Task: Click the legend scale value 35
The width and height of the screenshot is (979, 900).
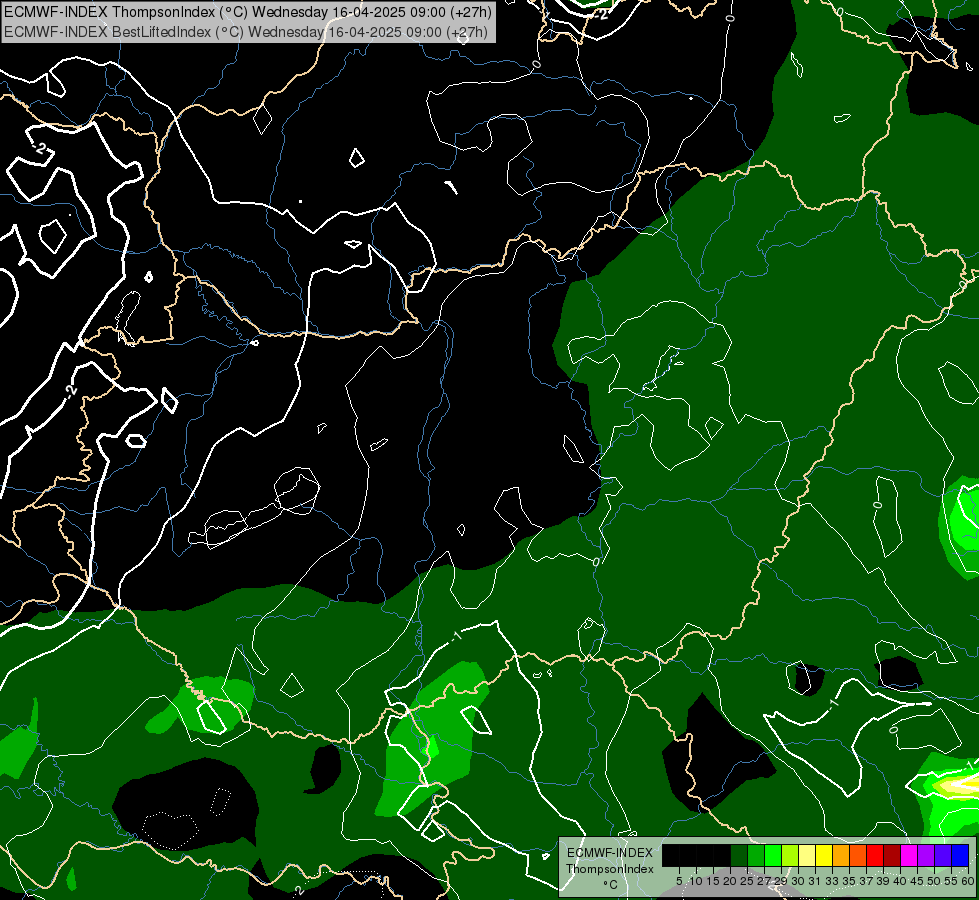Action: point(849,881)
